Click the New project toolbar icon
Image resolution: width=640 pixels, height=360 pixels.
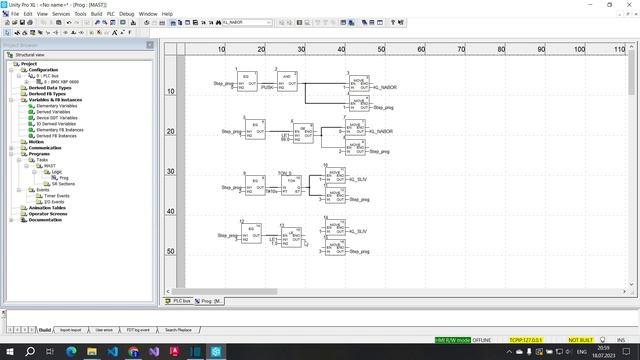point(7,23)
